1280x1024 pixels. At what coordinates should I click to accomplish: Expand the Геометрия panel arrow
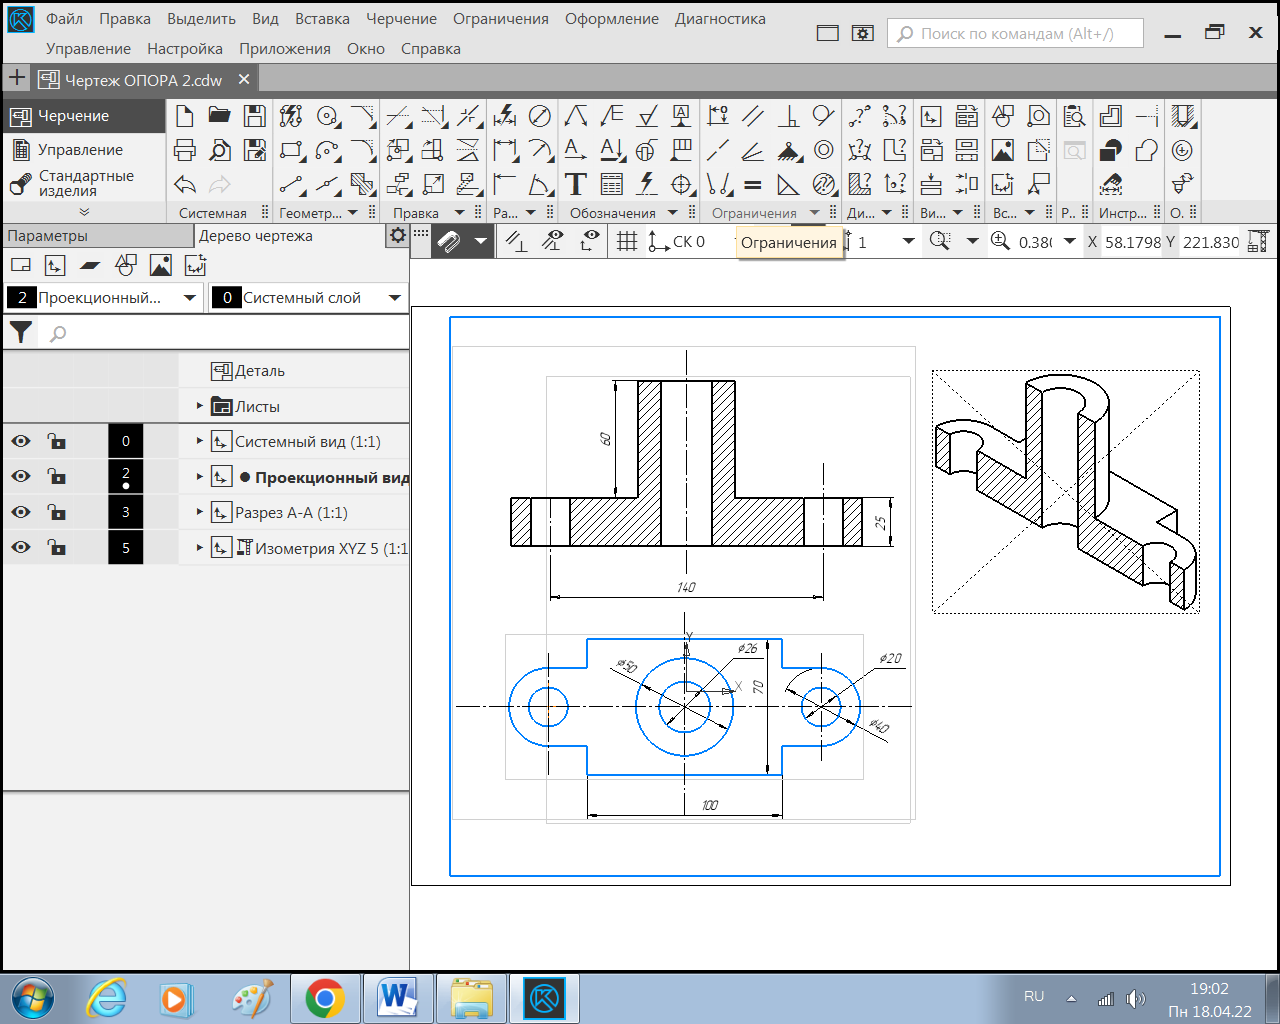pyautogui.click(x=353, y=213)
